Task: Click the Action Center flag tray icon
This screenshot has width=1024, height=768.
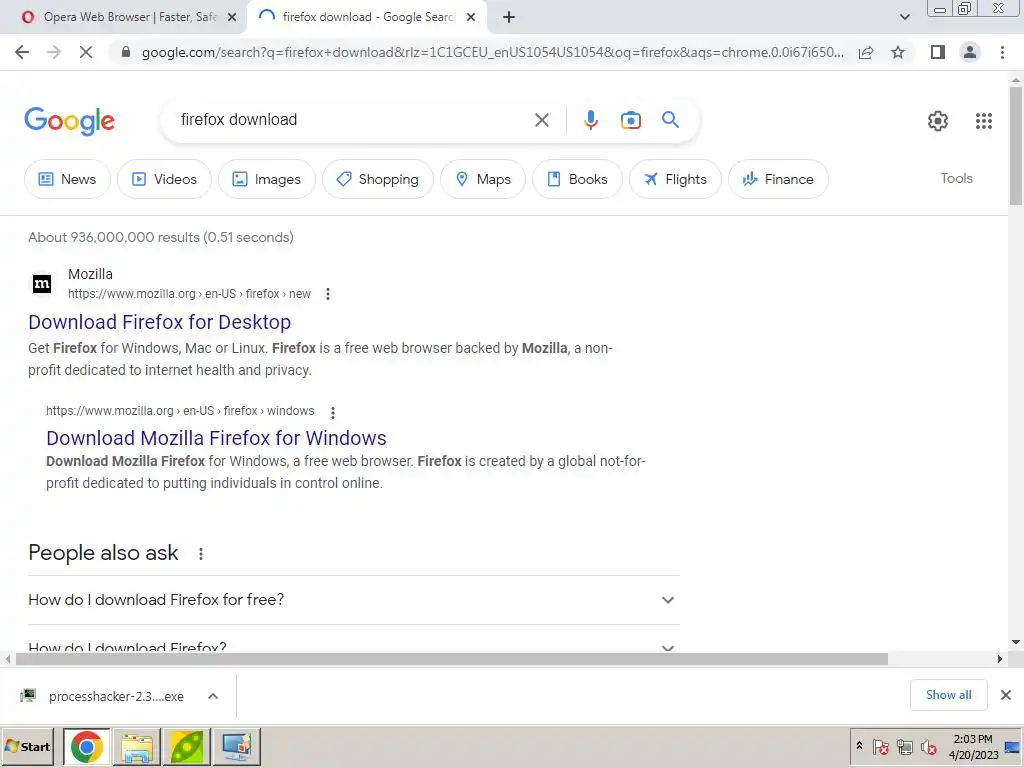Action: click(x=880, y=746)
